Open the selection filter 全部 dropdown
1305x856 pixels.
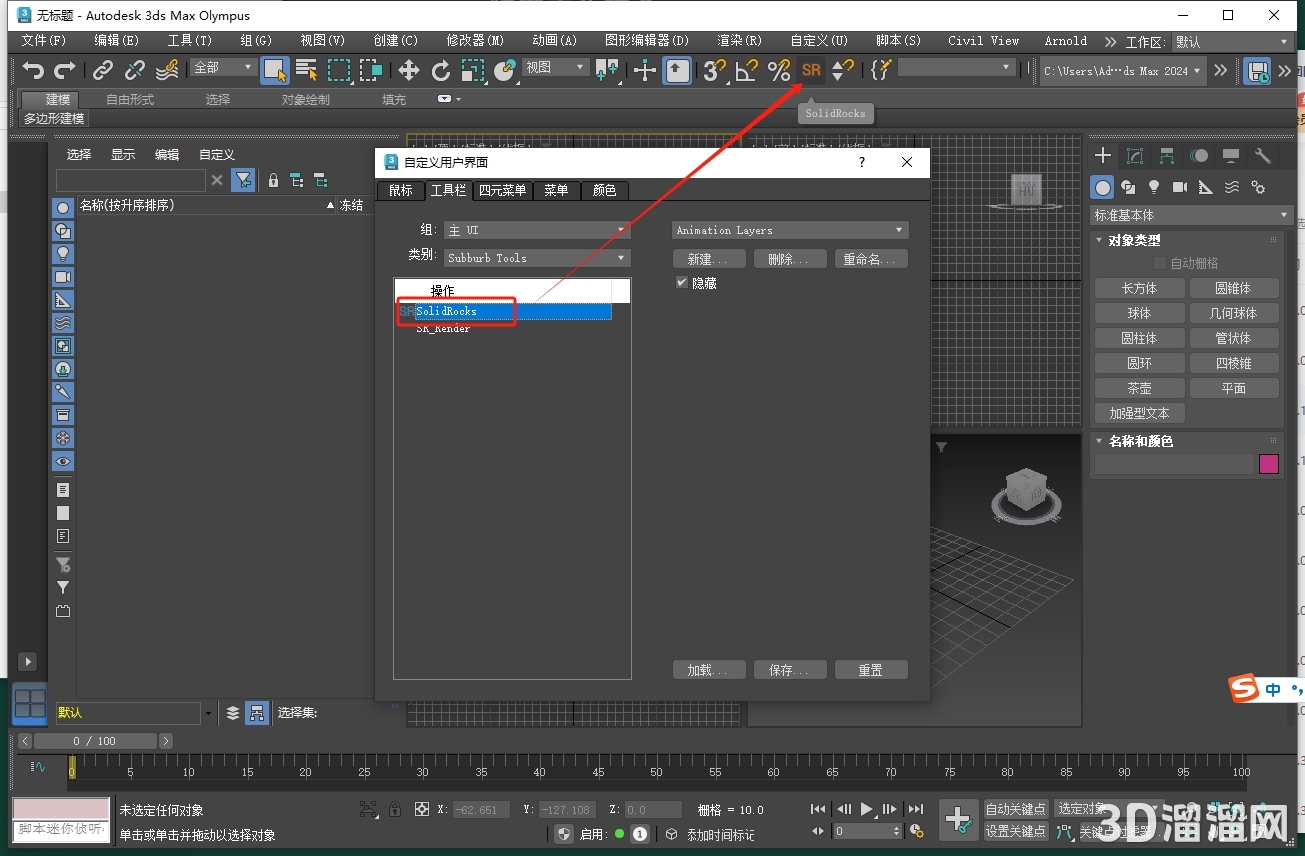pyautogui.click(x=223, y=67)
